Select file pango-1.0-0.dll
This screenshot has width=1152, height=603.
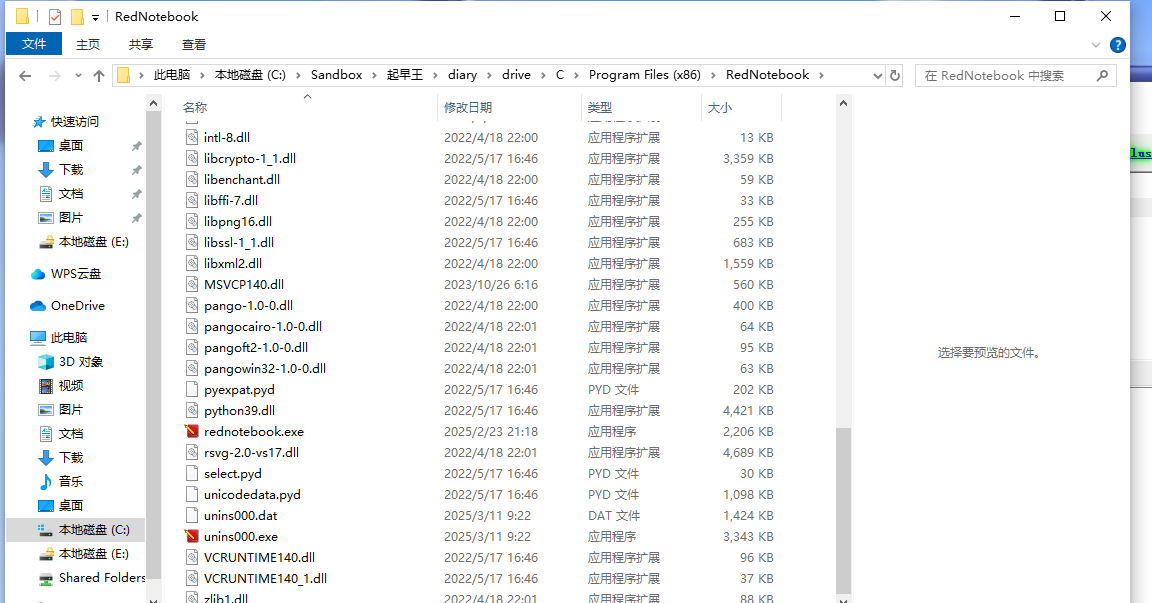248,306
